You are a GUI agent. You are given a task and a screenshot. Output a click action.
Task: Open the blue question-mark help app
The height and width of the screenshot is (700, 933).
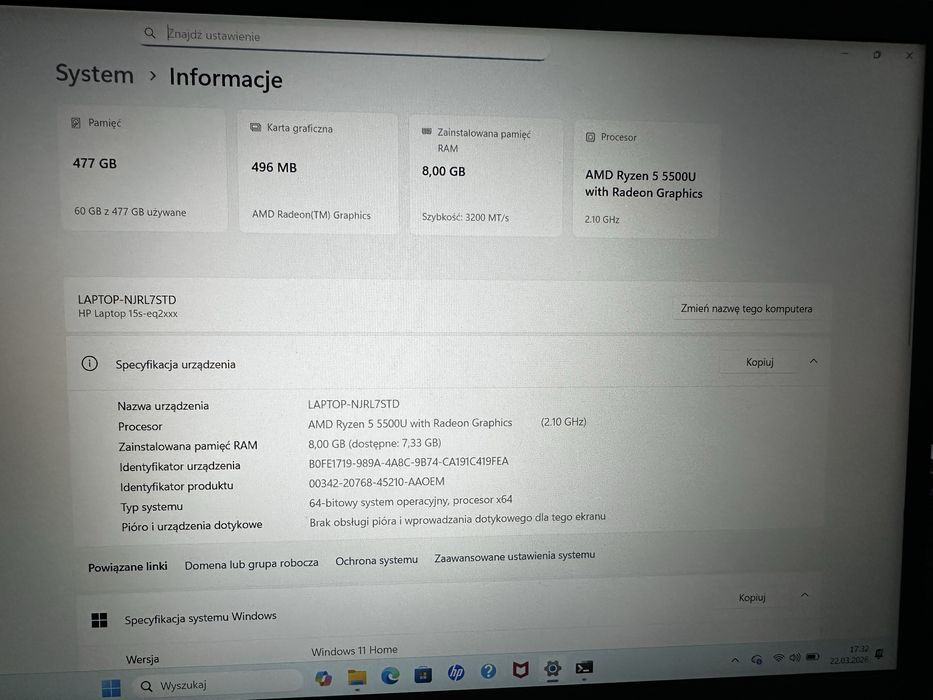tap(489, 671)
